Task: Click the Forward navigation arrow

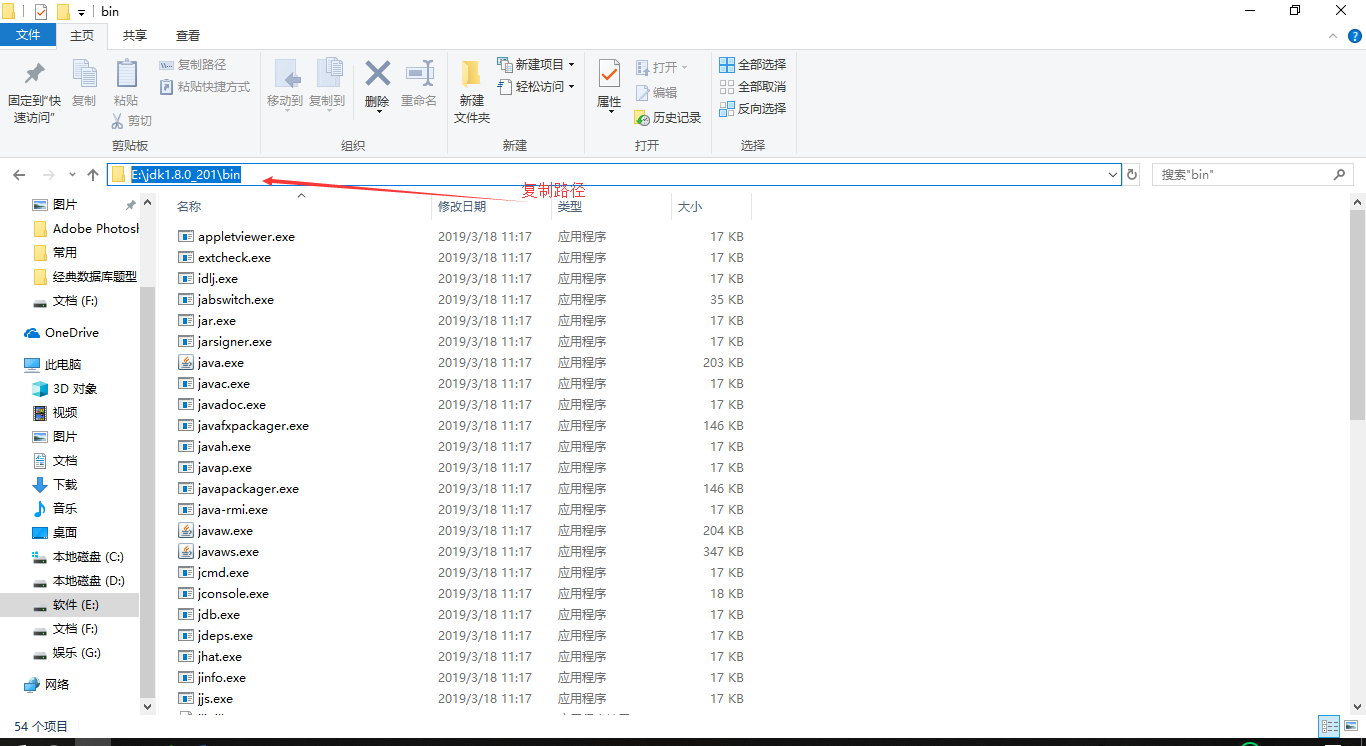Action: point(49,175)
